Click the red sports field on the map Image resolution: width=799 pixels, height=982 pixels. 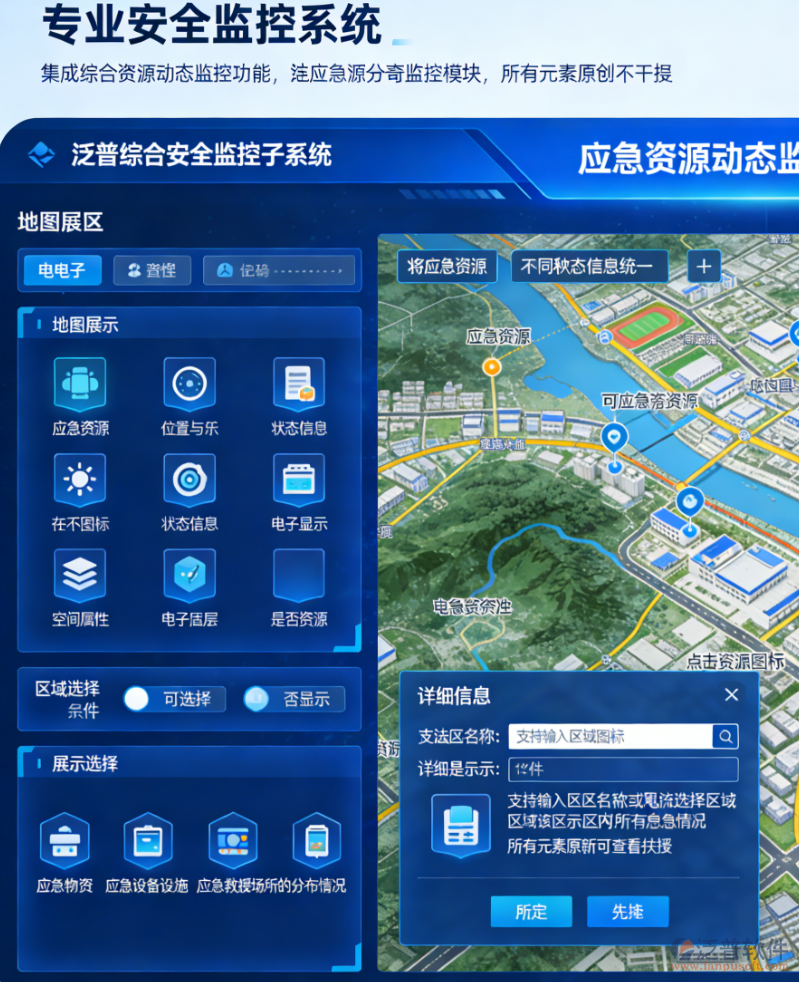click(645, 324)
